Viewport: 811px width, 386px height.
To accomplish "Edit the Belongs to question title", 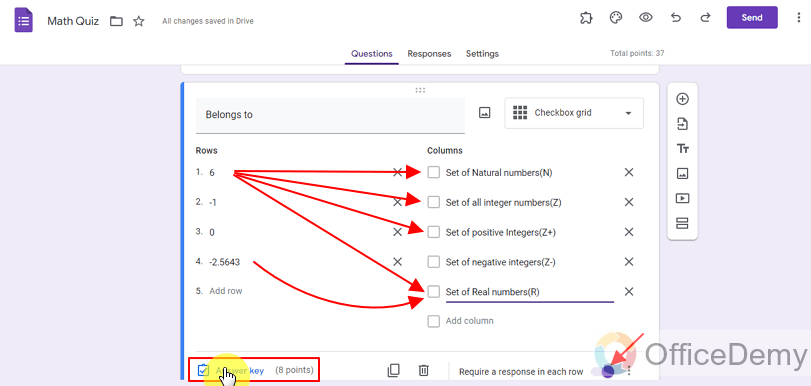I will [330, 115].
